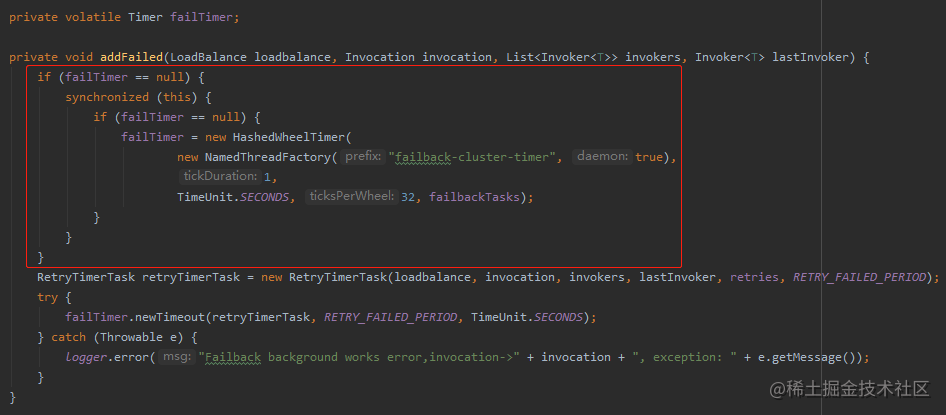Click the 'msg:' inline parameter hint

coord(177,357)
